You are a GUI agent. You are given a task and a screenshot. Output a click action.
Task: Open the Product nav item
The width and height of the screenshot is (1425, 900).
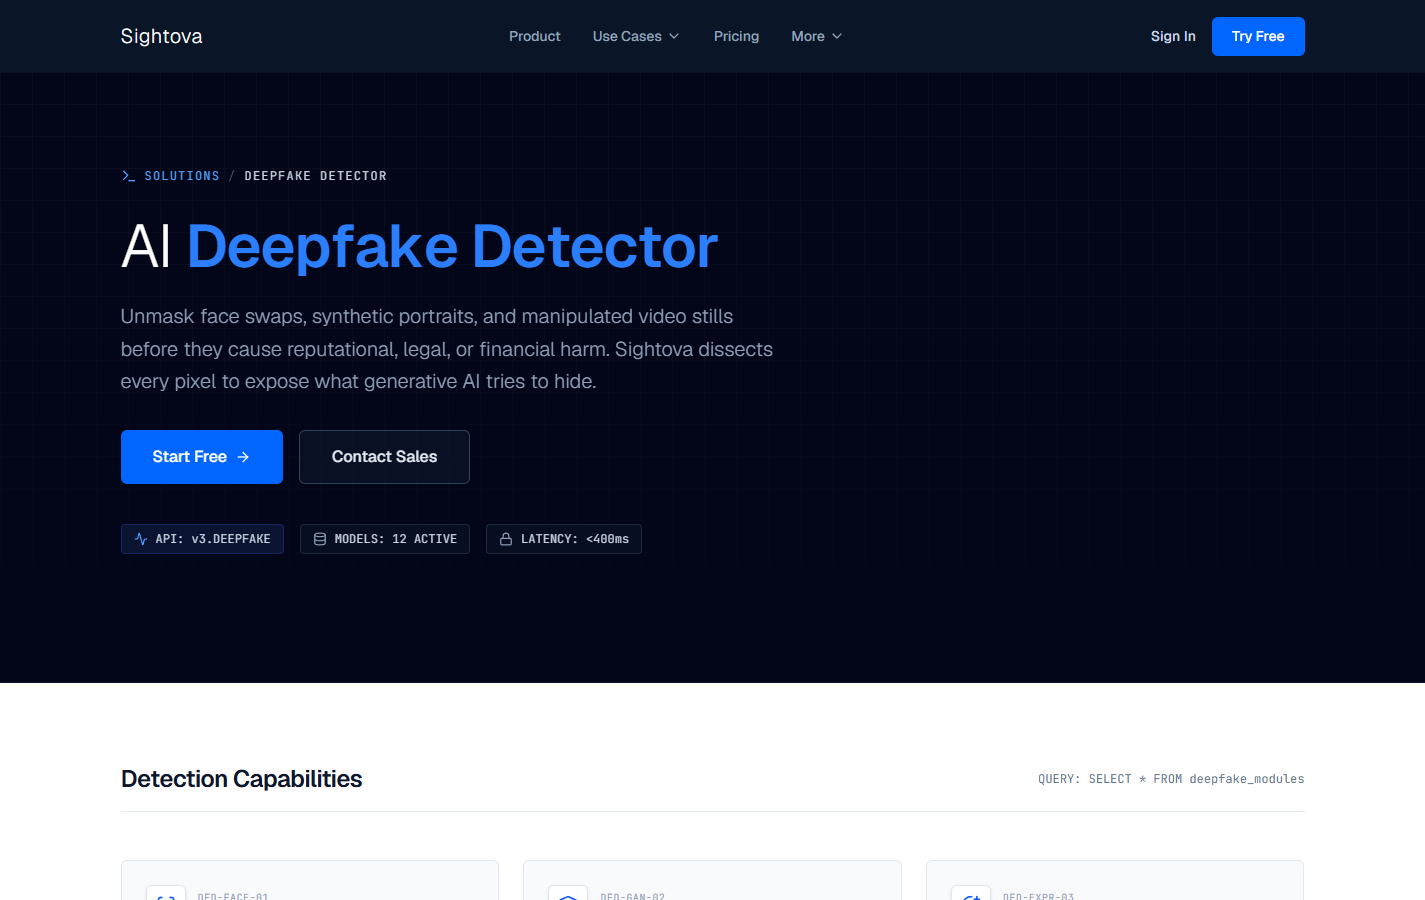[535, 36]
